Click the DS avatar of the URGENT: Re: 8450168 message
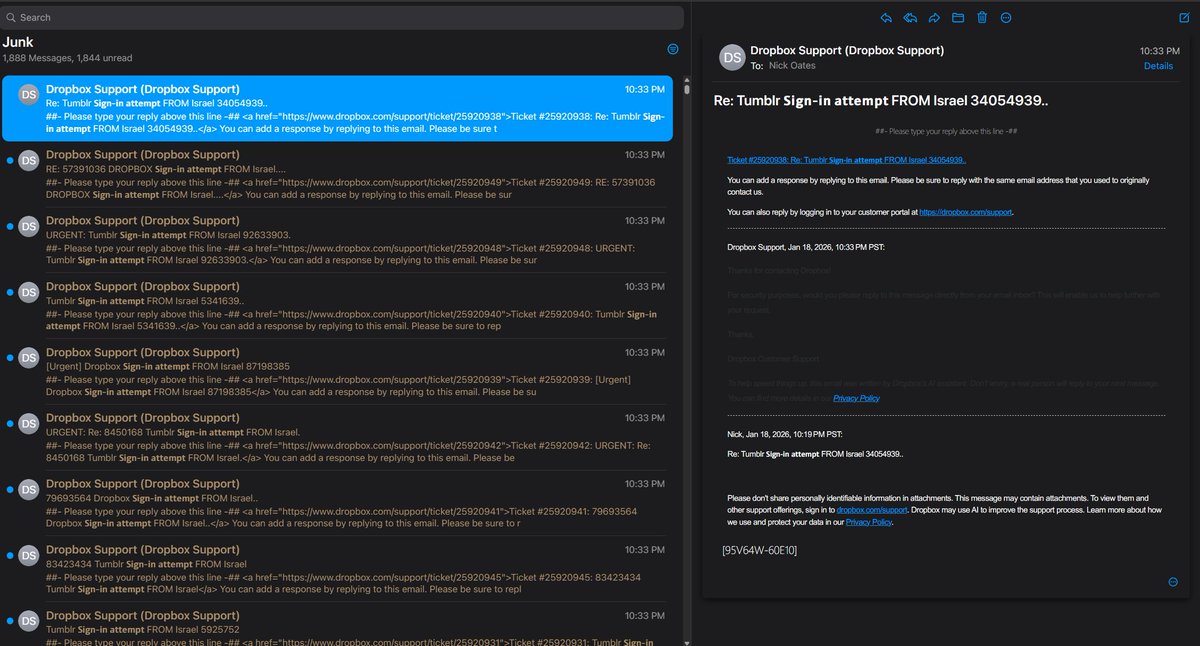 (x=29, y=424)
